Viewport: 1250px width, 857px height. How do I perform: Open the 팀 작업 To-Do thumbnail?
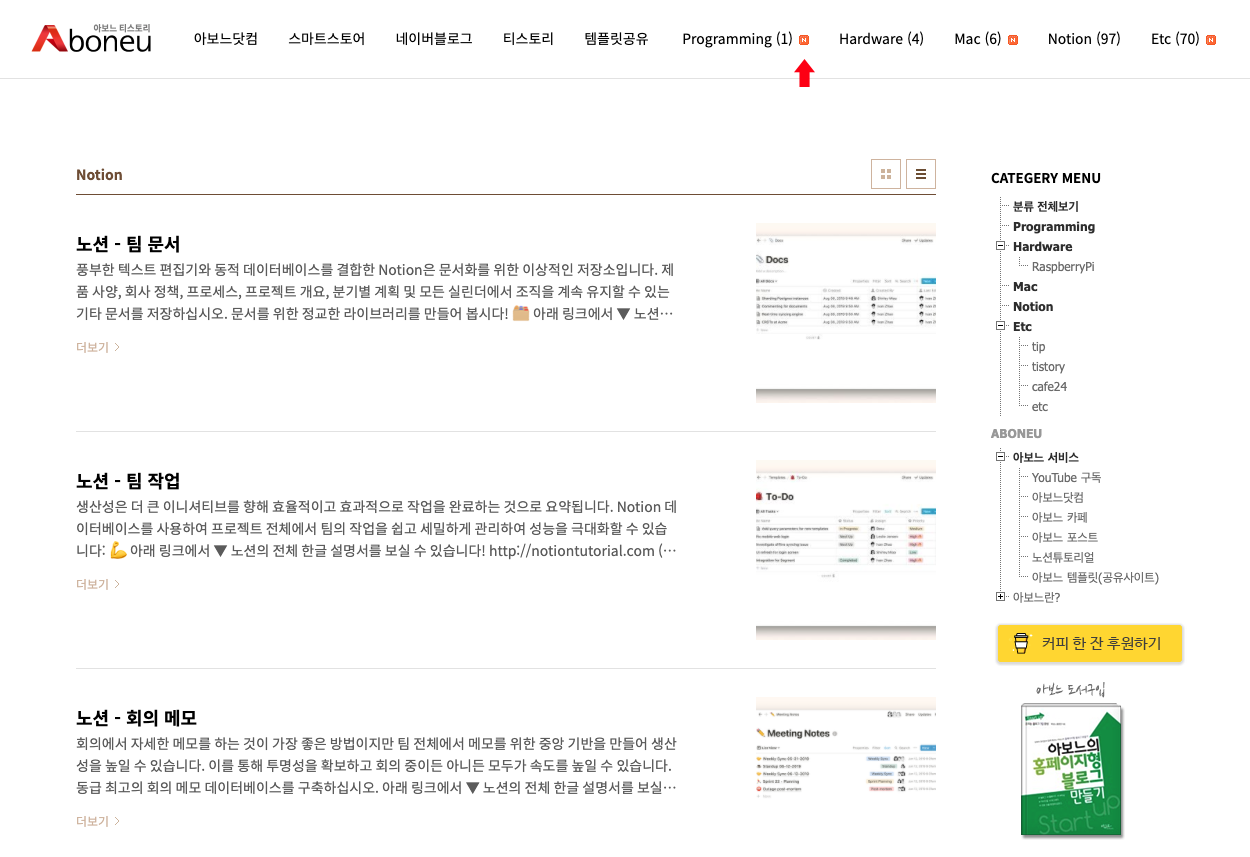pyautogui.click(x=846, y=549)
